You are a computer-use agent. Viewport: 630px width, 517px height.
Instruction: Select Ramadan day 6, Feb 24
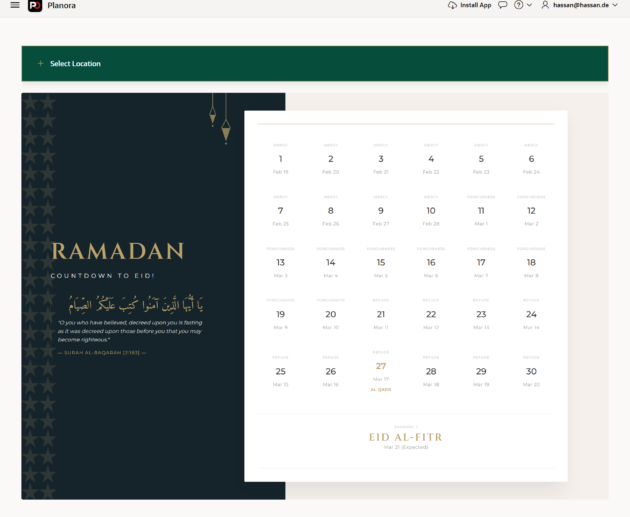pos(531,159)
